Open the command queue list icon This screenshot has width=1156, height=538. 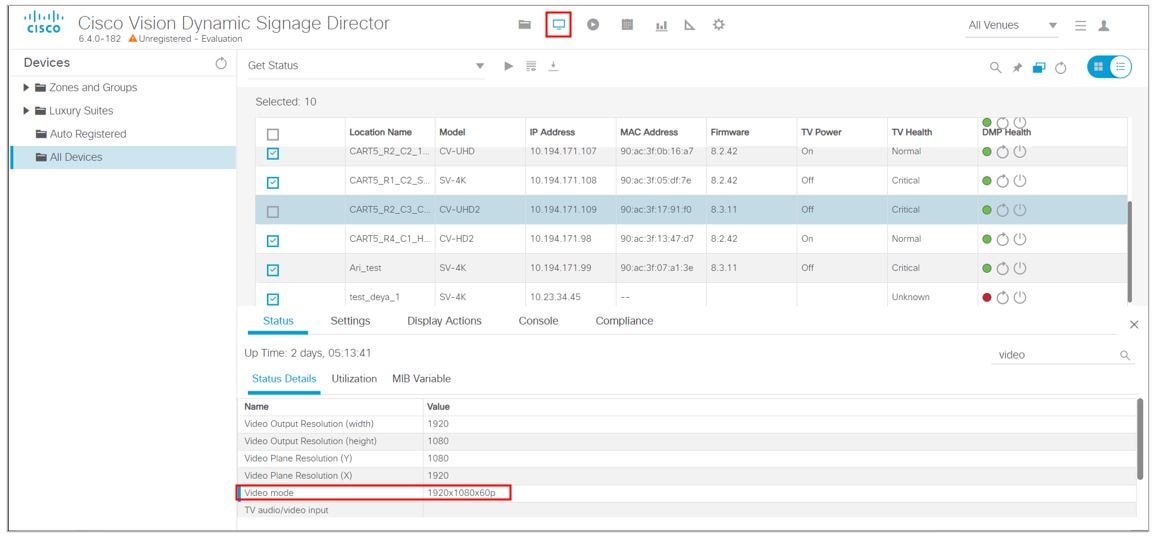[x=531, y=66]
